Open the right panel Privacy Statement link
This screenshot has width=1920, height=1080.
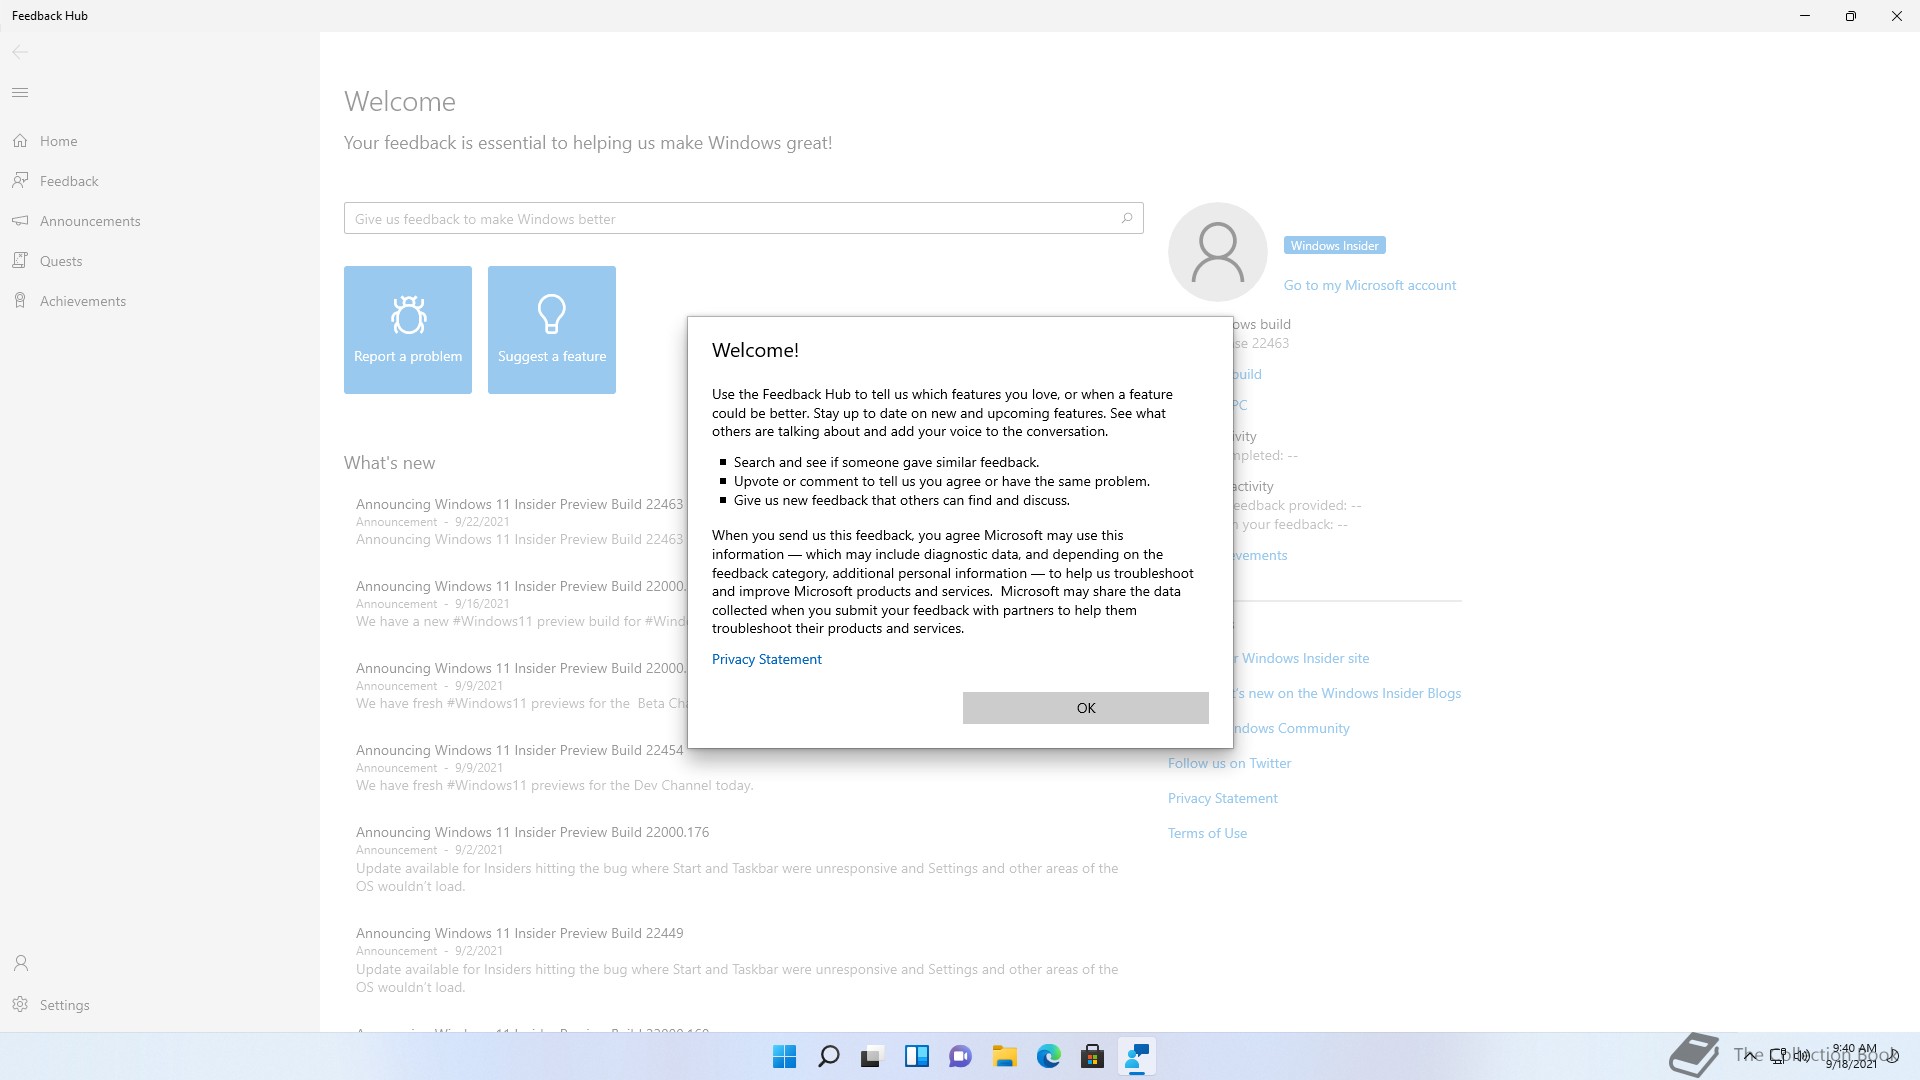coord(1222,798)
